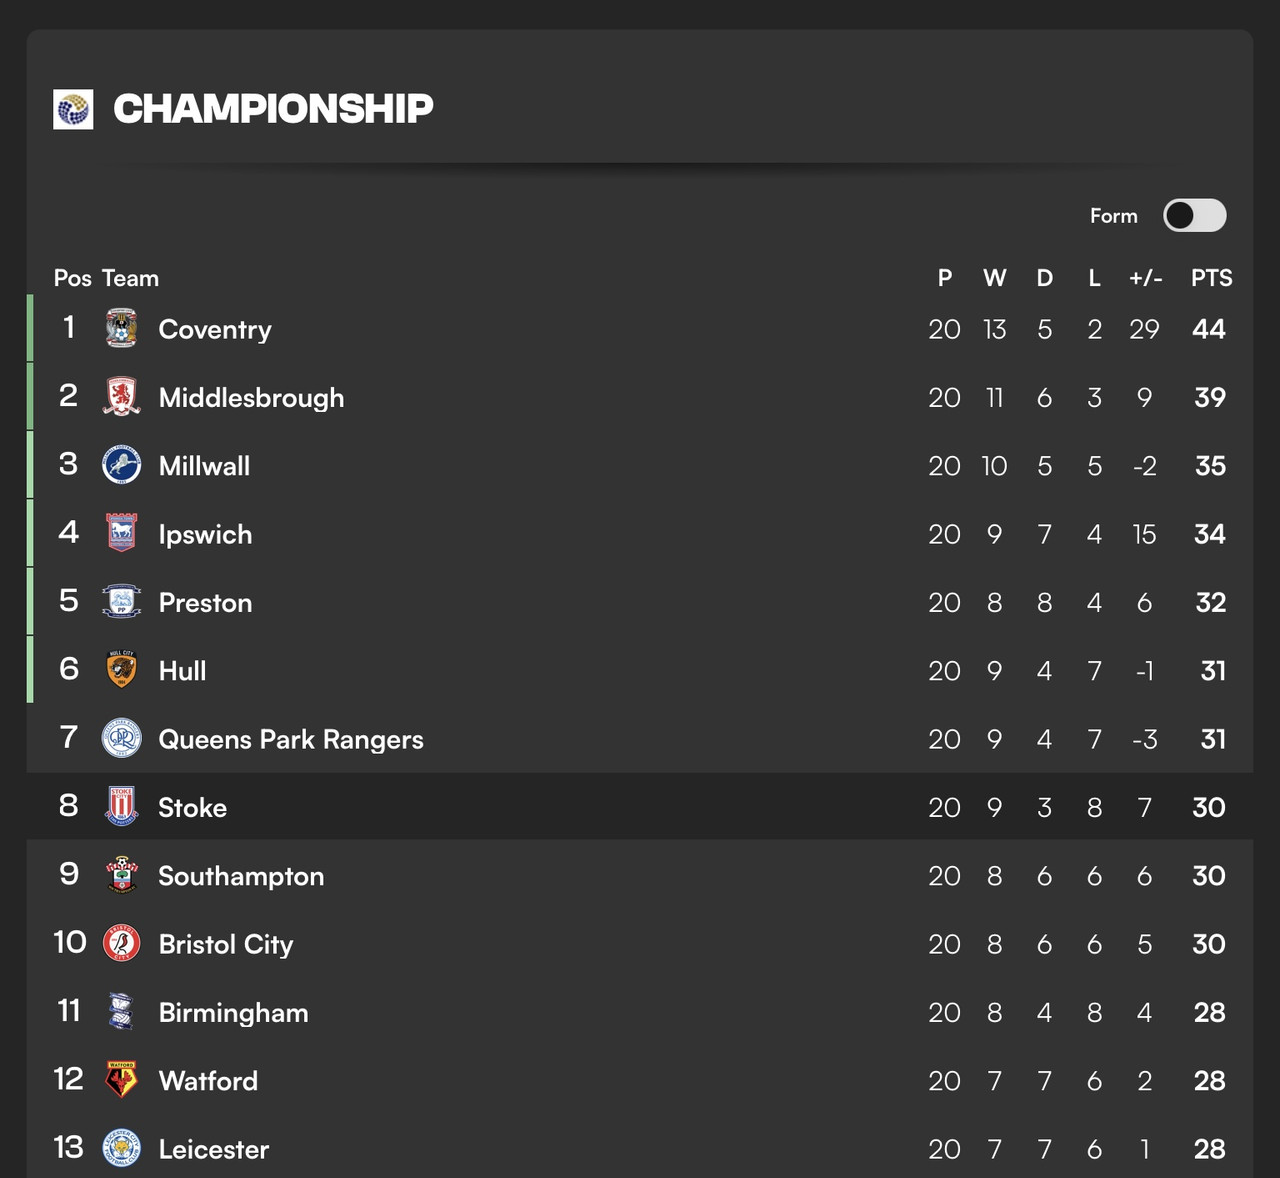Click the Queens Park Rangers crest

click(x=122, y=738)
